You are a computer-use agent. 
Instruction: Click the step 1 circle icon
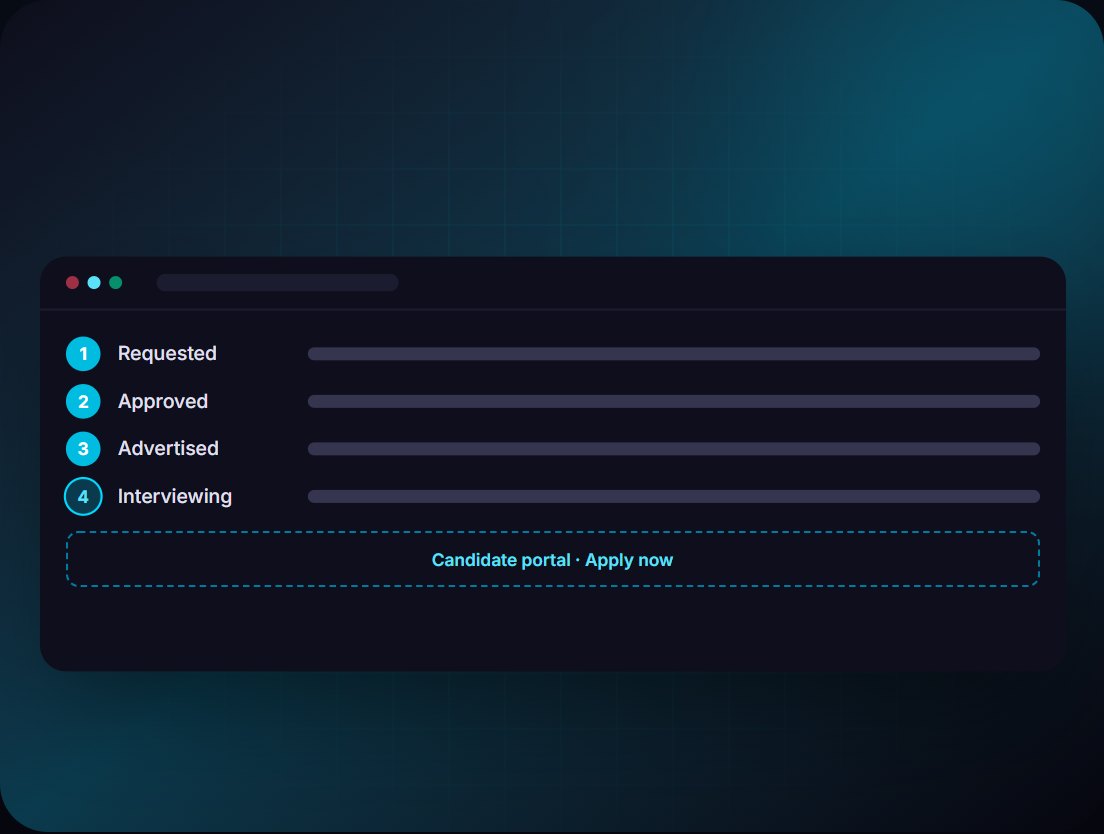(83, 353)
